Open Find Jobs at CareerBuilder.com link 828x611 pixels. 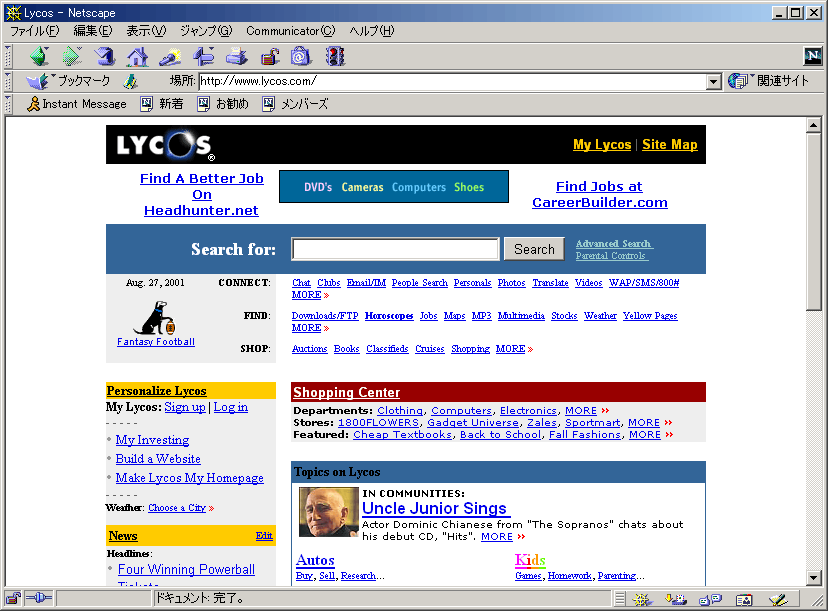click(599, 194)
